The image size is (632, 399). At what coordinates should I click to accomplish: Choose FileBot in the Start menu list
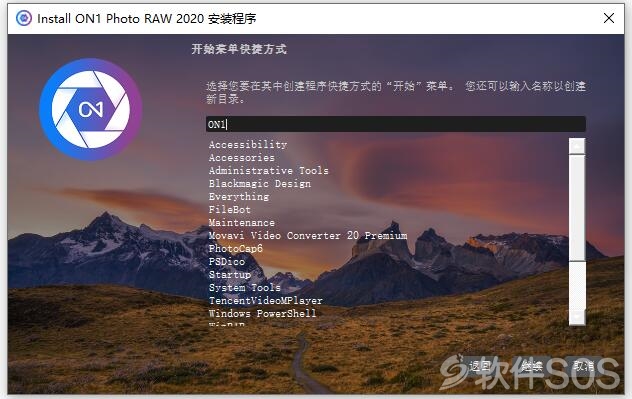click(x=229, y=210)
